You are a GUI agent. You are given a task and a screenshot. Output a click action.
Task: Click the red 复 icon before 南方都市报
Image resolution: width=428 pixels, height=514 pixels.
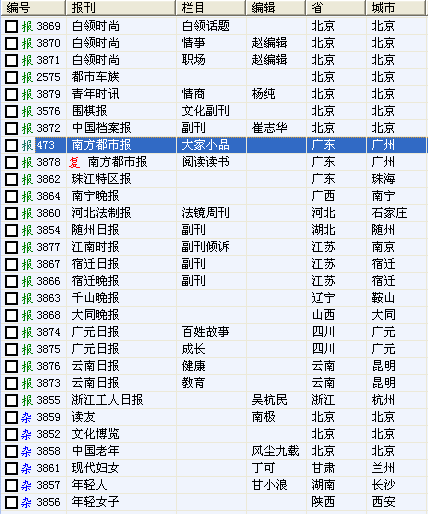tap(75, 162)
